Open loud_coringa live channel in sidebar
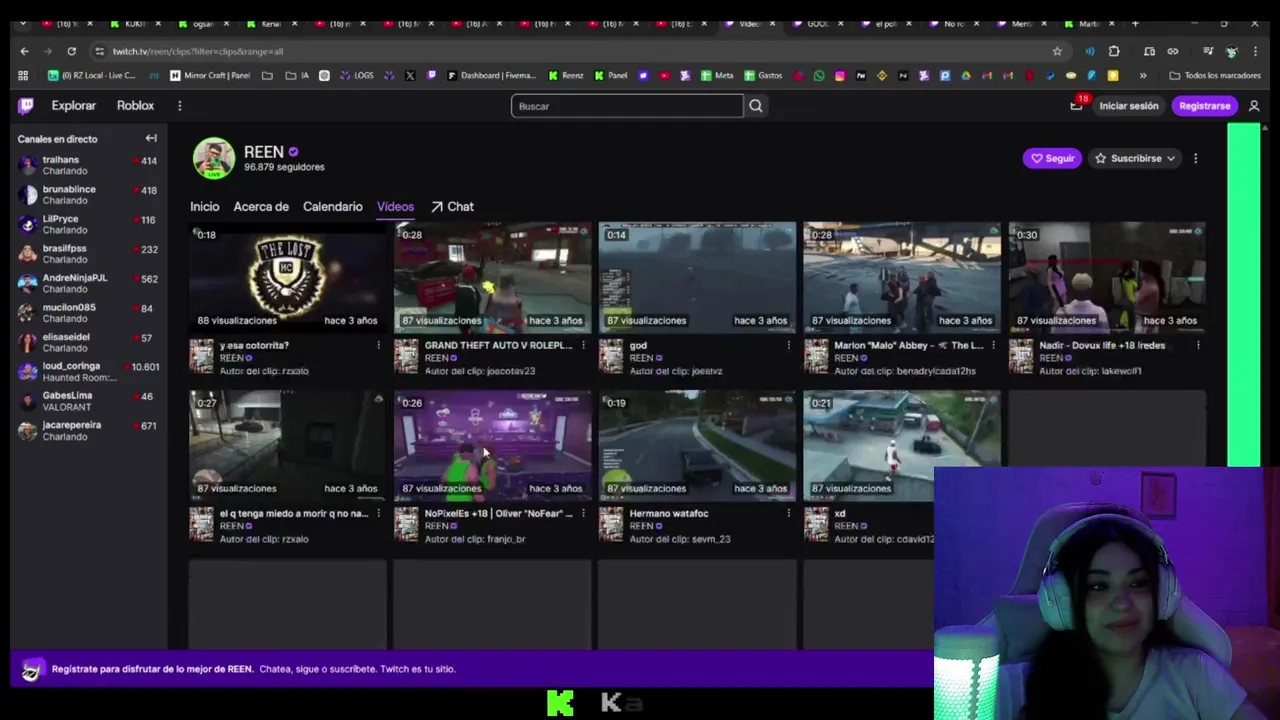Image resolution: width=1280 pixels, height=720 pixels. (x=87, y=372)
